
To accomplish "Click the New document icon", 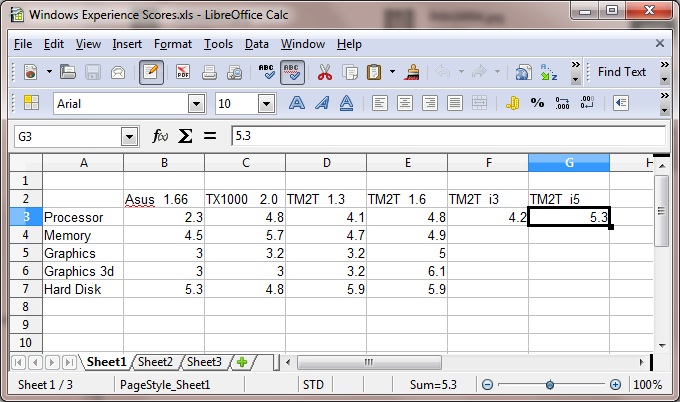I will click(30, 72).
